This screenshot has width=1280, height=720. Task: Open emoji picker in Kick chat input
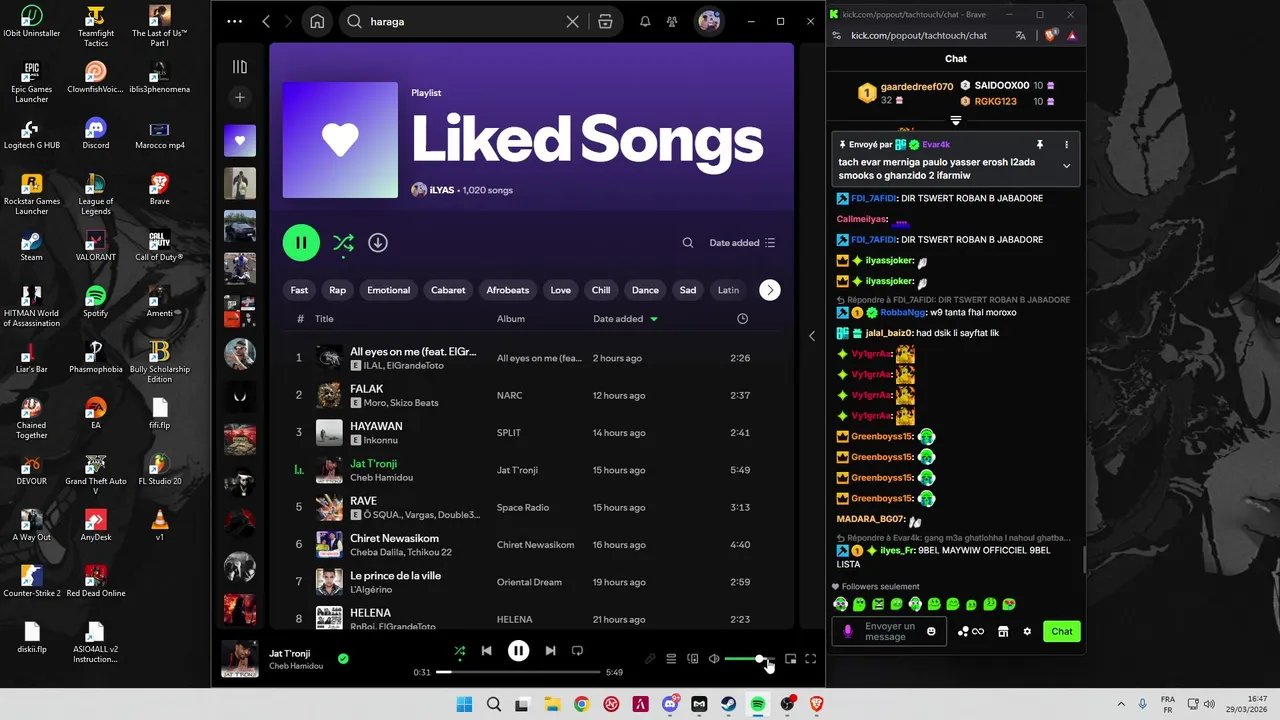click(x=931, y=632)
